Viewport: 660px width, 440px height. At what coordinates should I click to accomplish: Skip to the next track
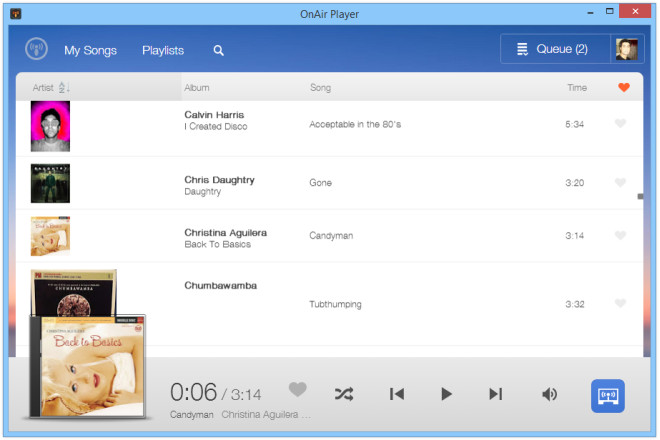click(495, 394)
